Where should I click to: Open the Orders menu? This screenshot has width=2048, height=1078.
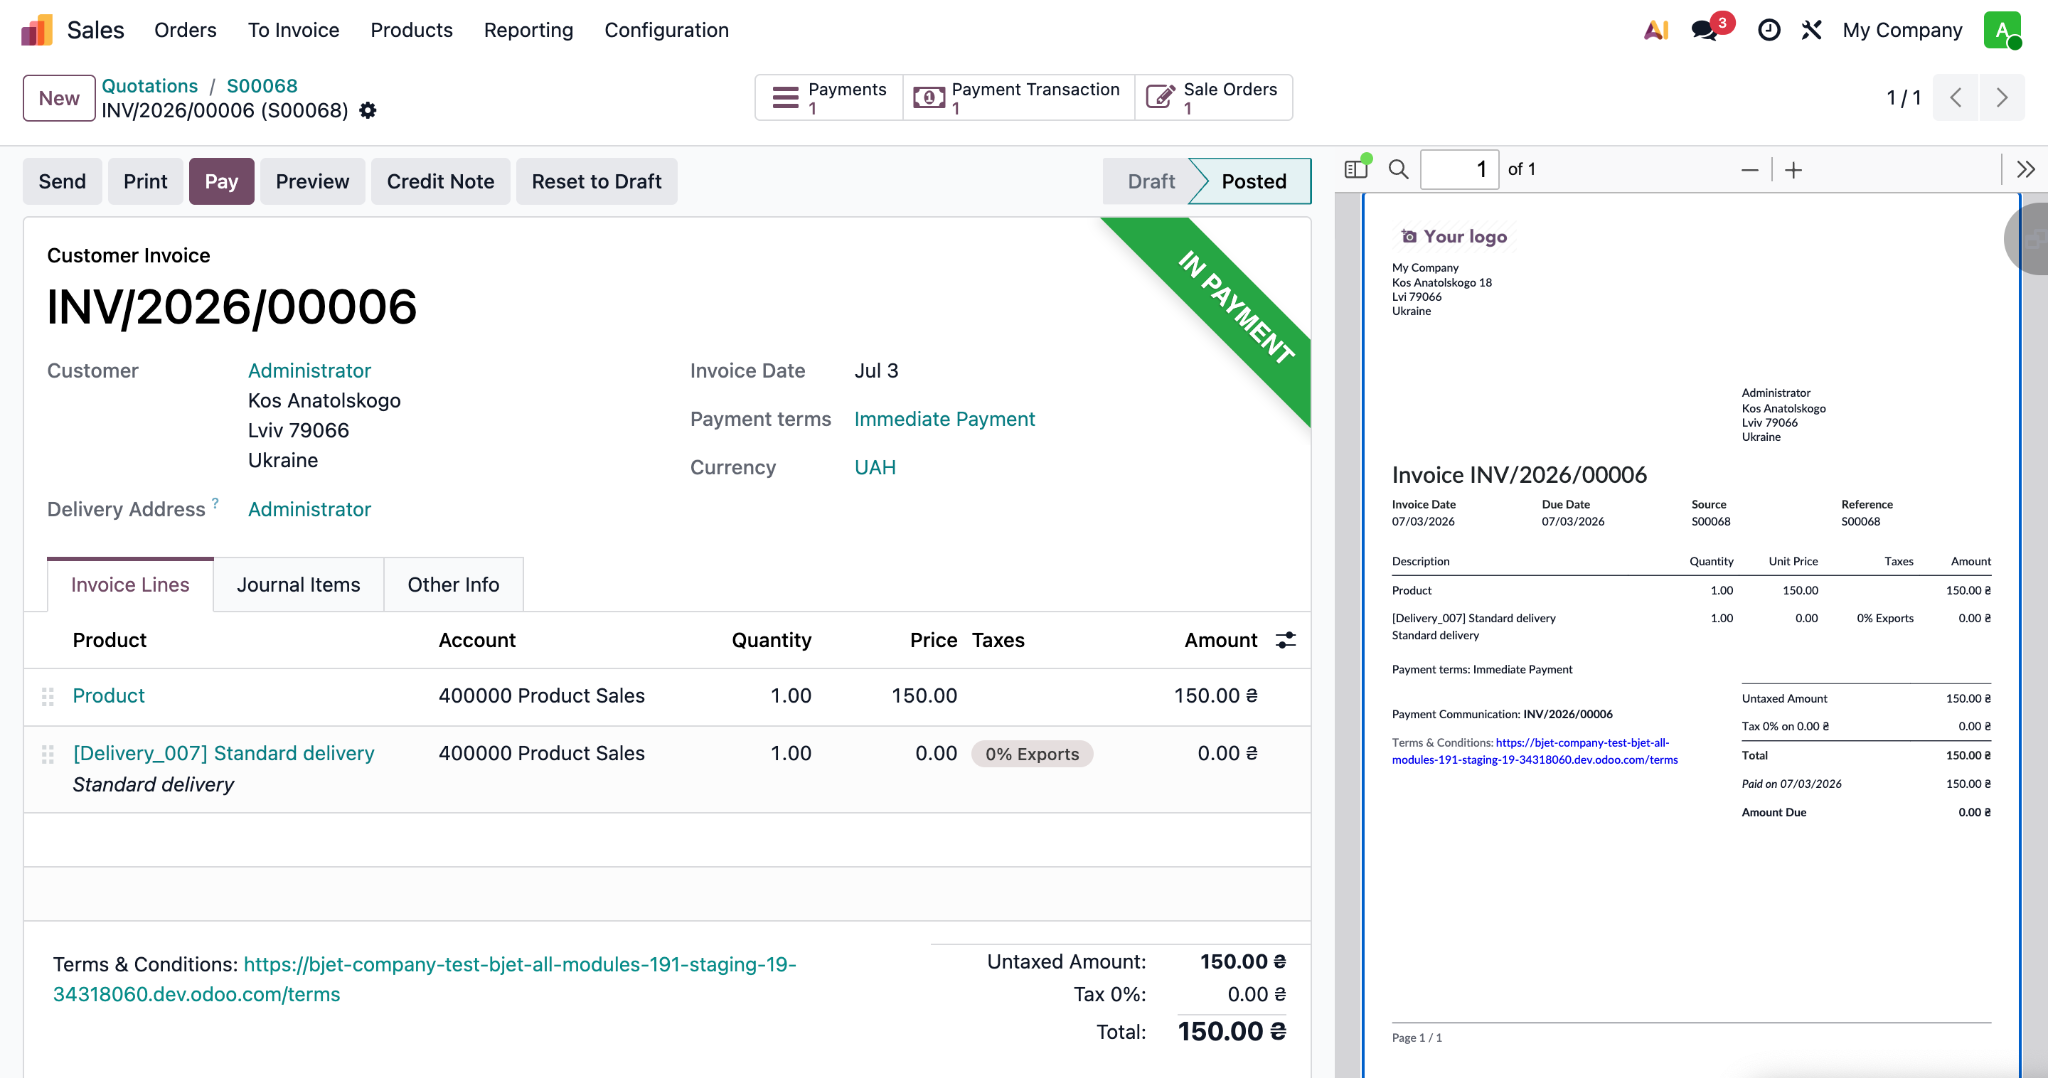(185, 30)
